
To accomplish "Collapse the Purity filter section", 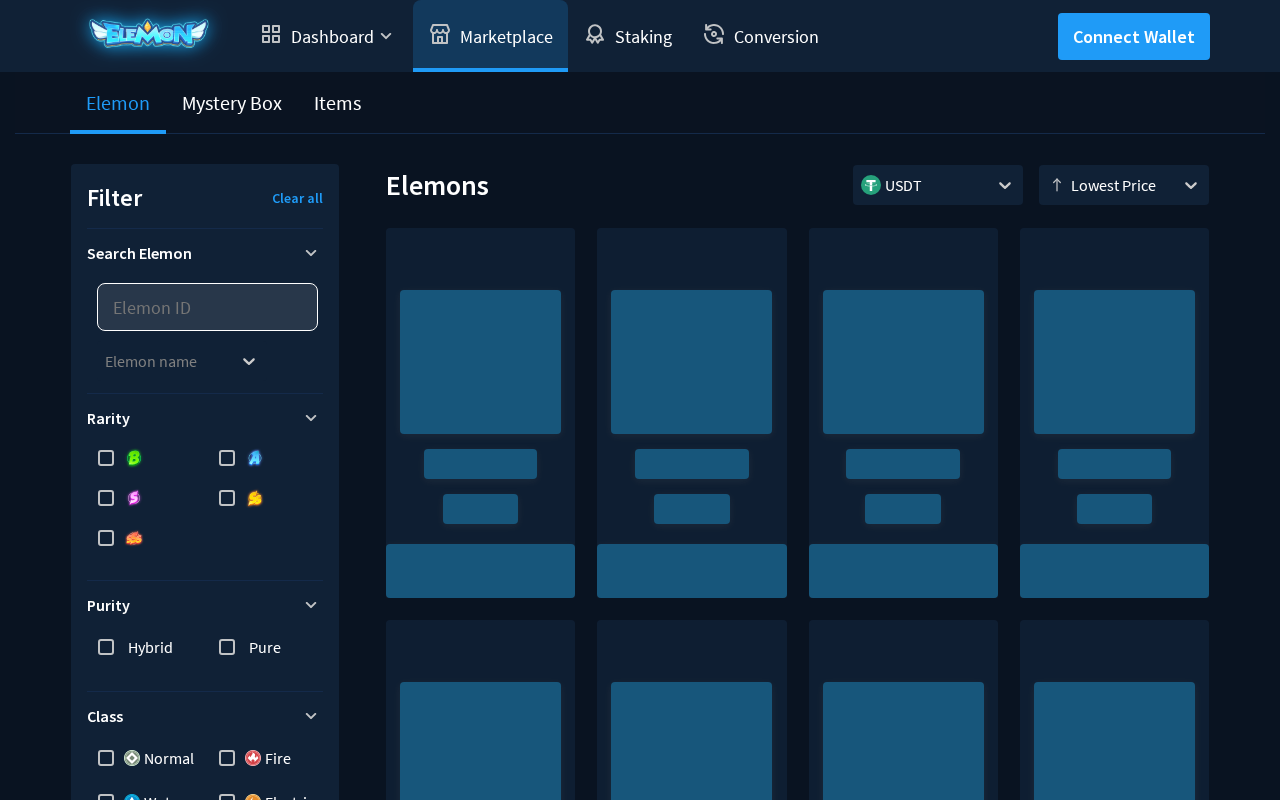I will tap(311, 605).
